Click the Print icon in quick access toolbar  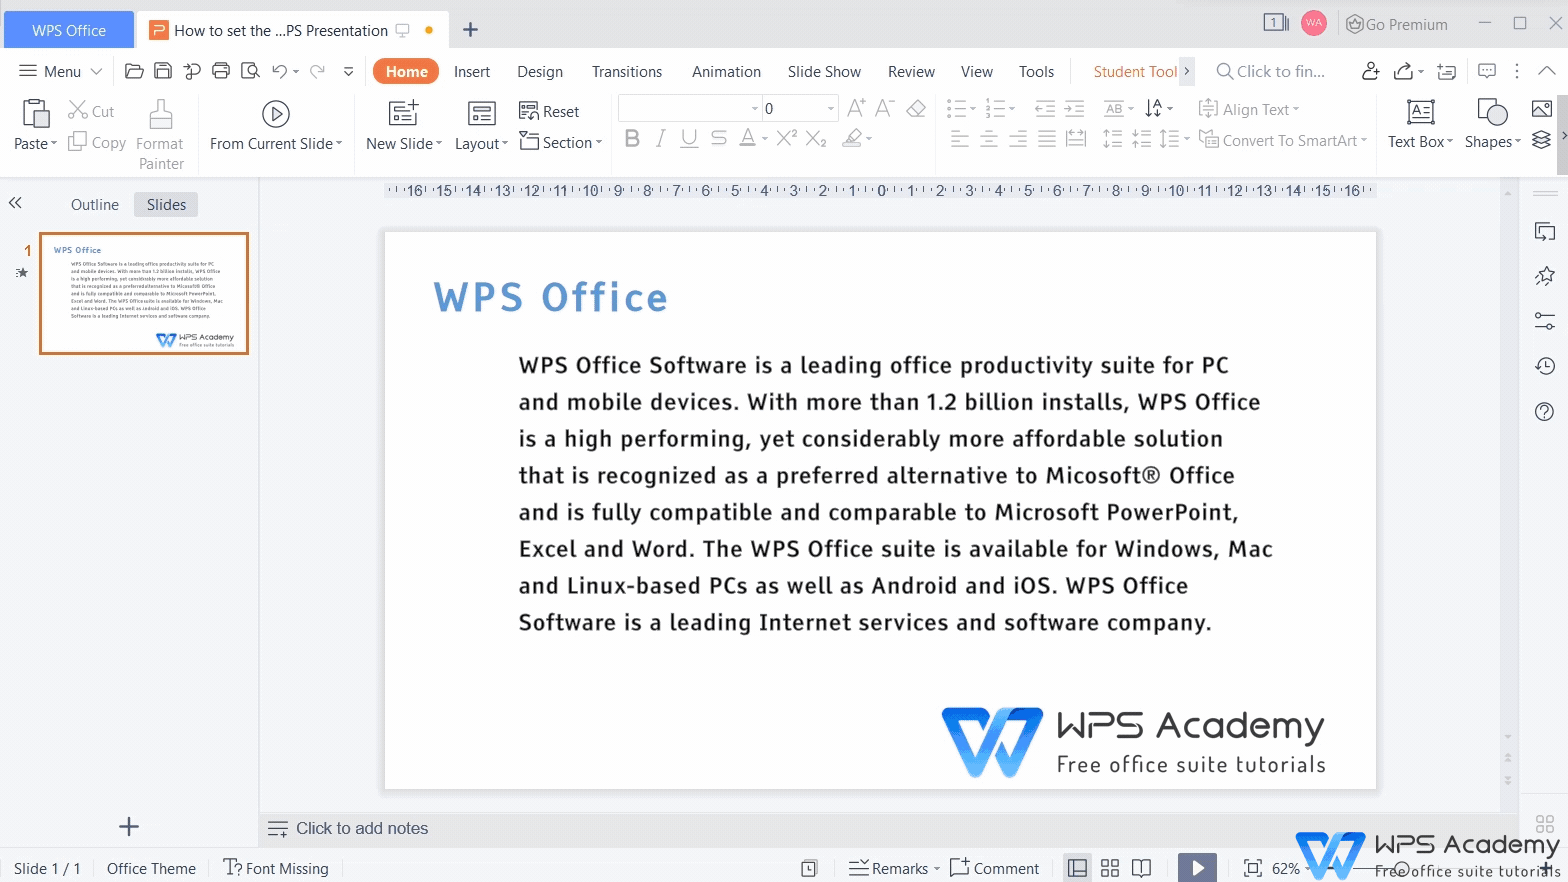(x=221, y=71)
